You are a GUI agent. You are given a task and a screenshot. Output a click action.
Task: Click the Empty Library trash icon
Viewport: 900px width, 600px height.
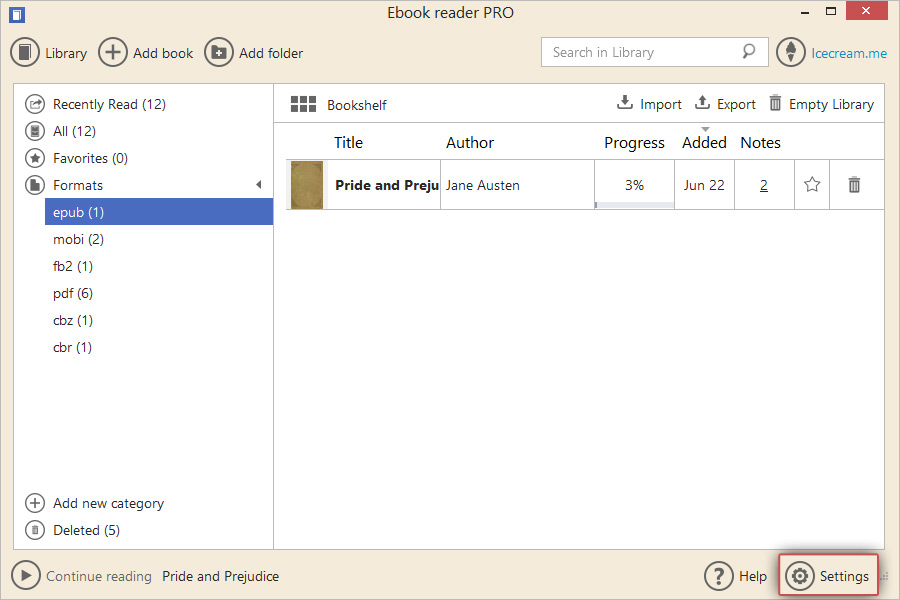click(x=775, y=102)
